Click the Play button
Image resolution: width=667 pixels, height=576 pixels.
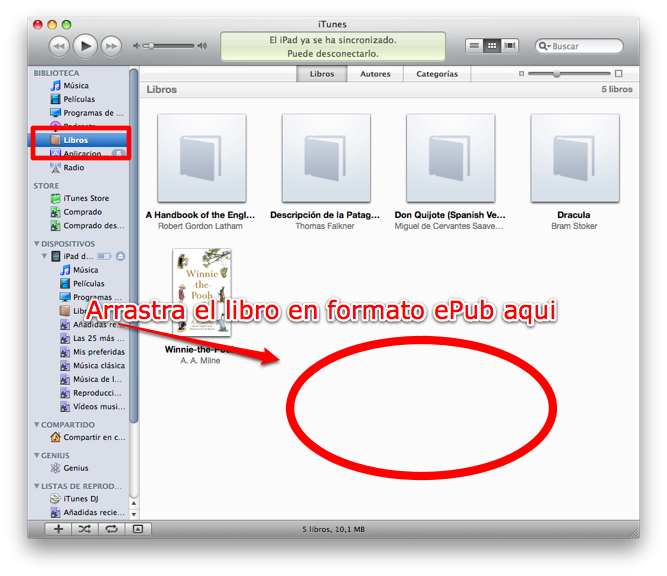[86, 46]
